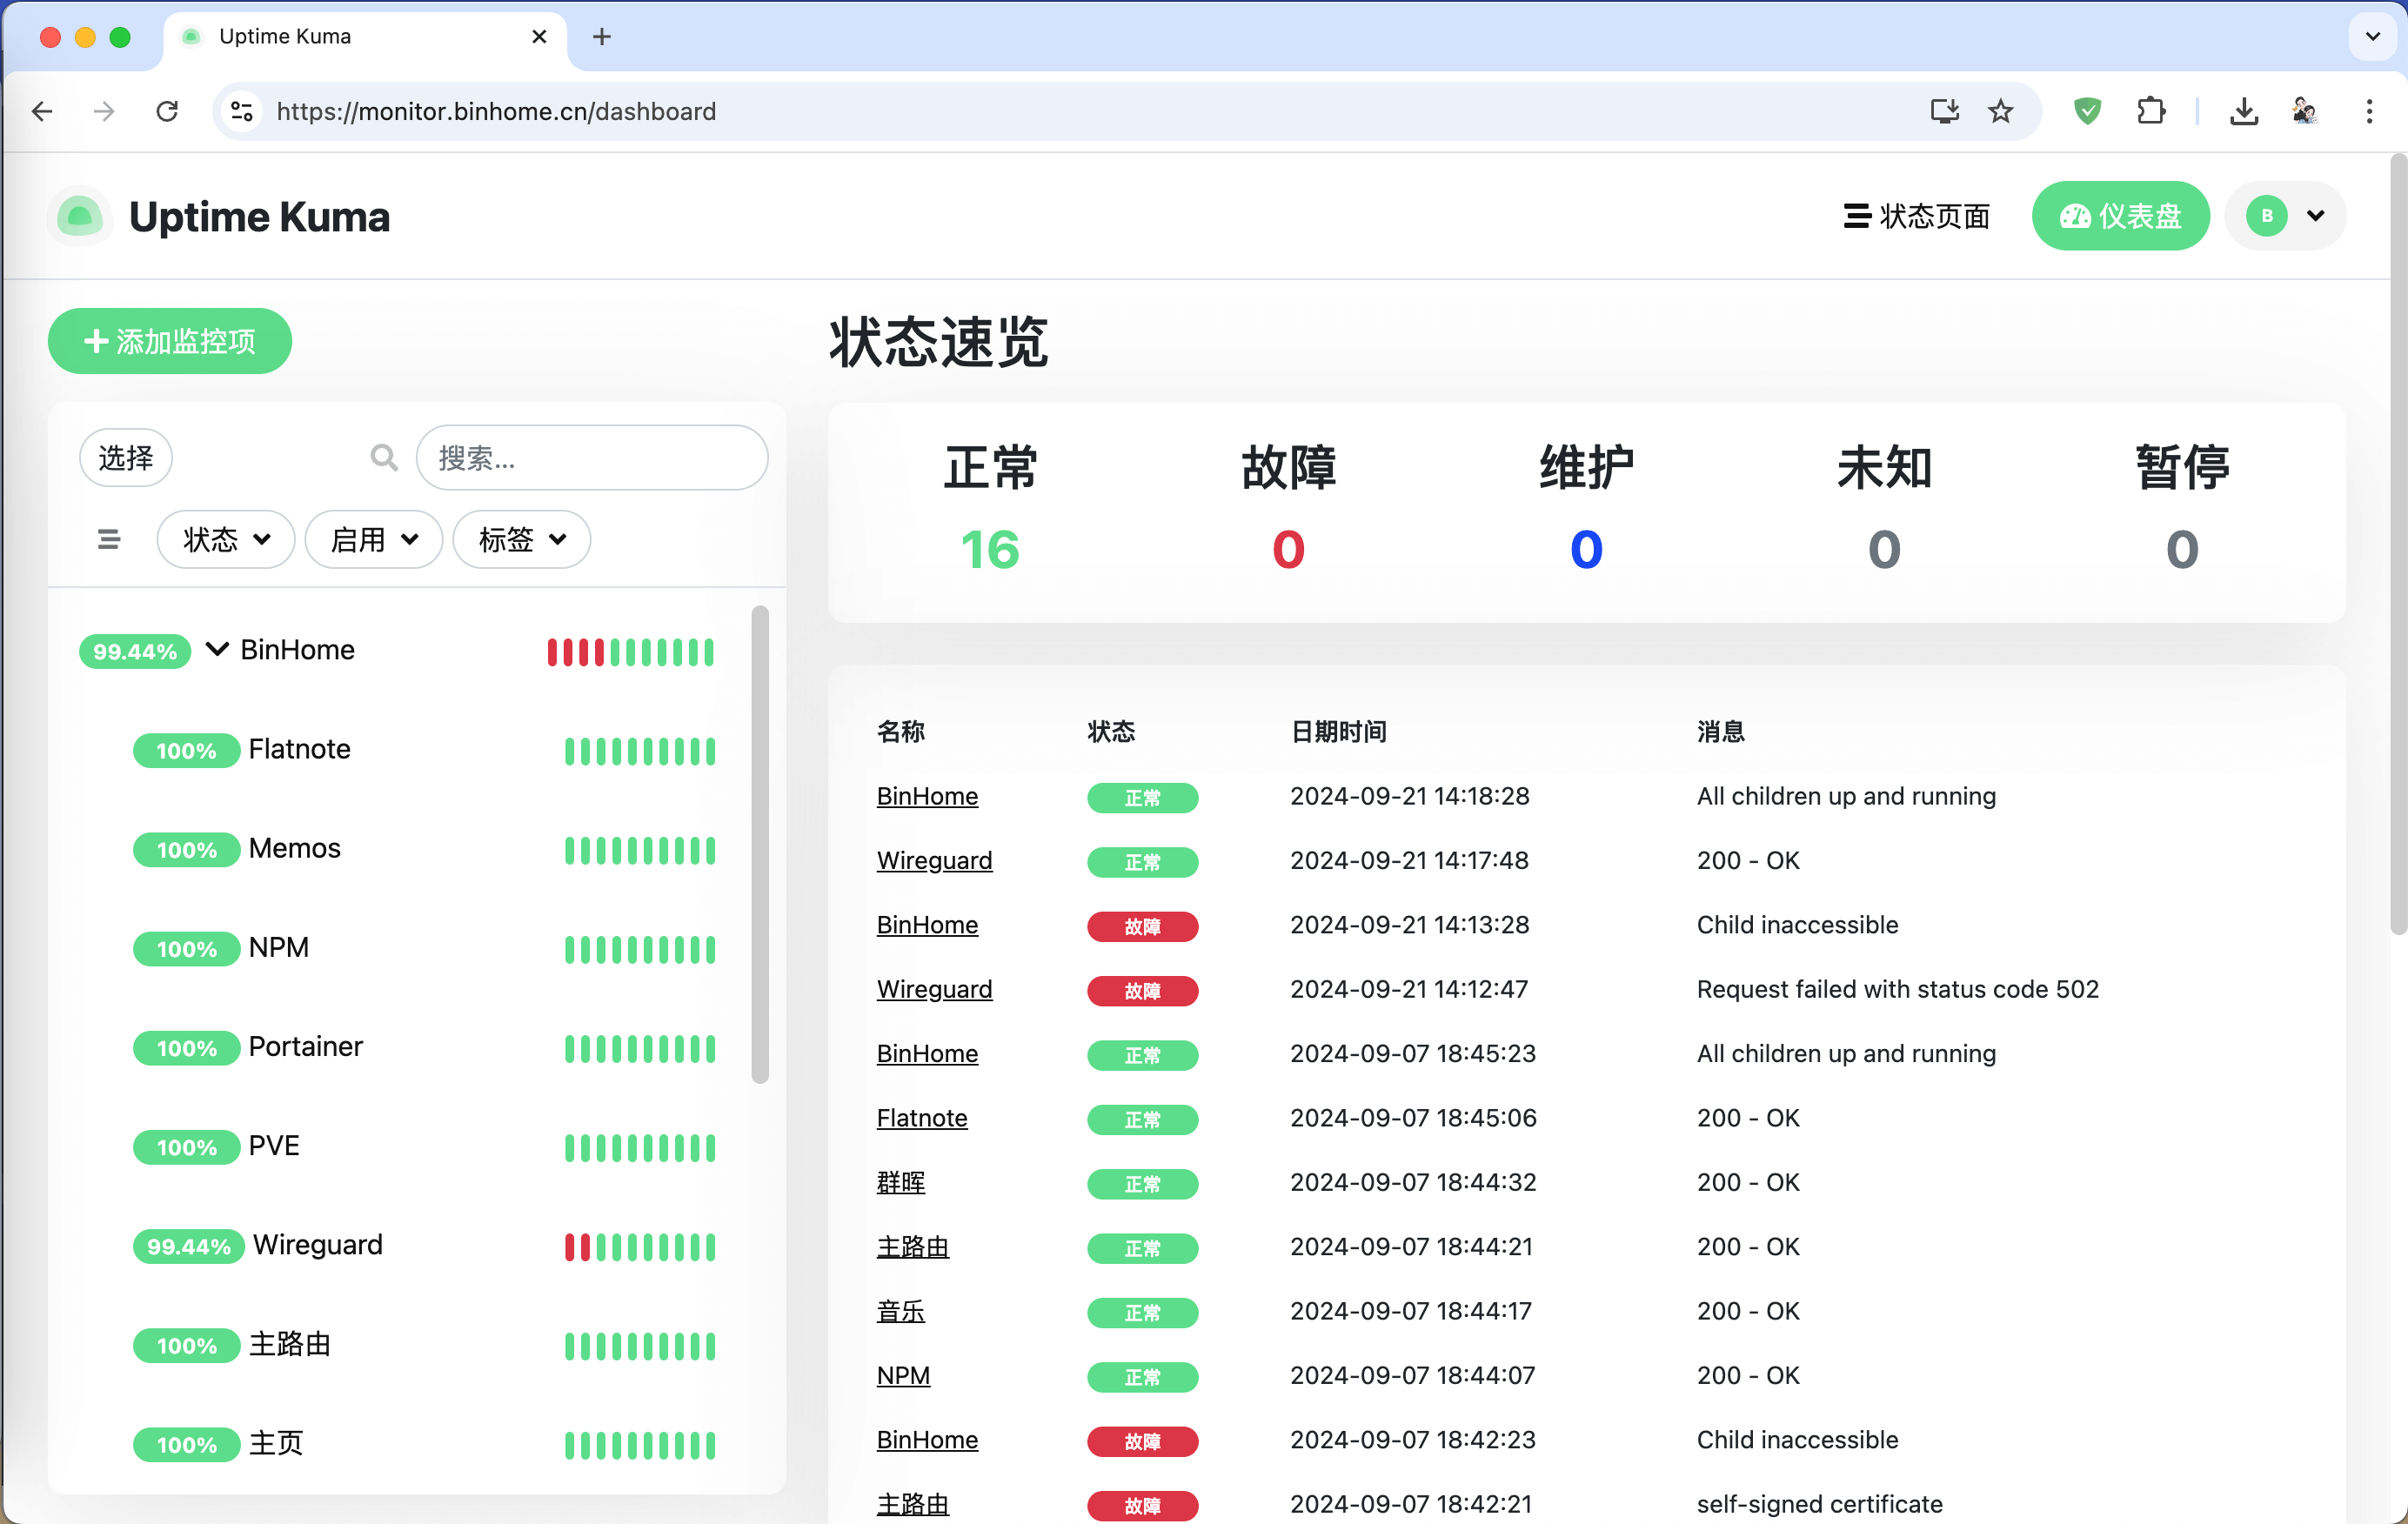Open a new browser tab
The height and width of the screenshot is (1524, 2408).
[x=601, y=37]
